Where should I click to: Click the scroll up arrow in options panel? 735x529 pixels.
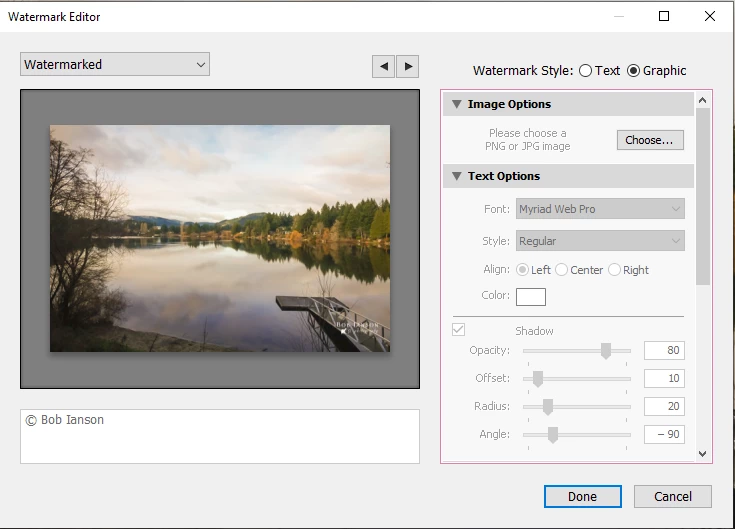pyautogui.click(x=702, y=100)
